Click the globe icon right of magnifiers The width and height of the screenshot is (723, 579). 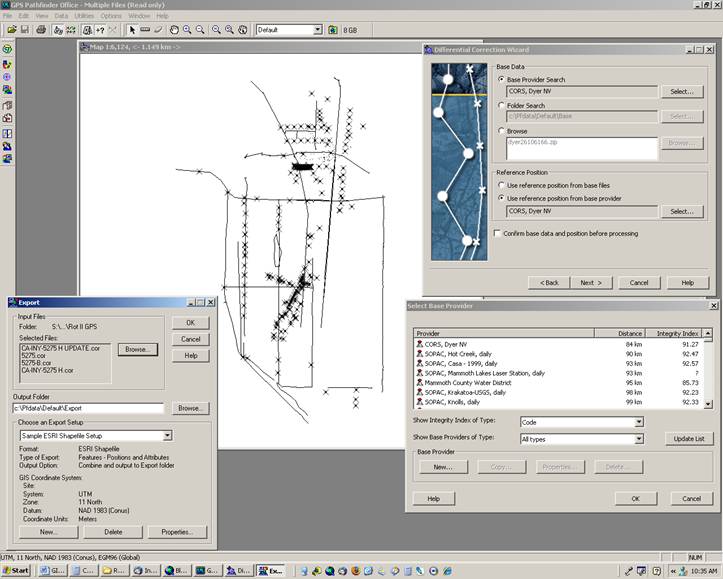pos(243,30)
